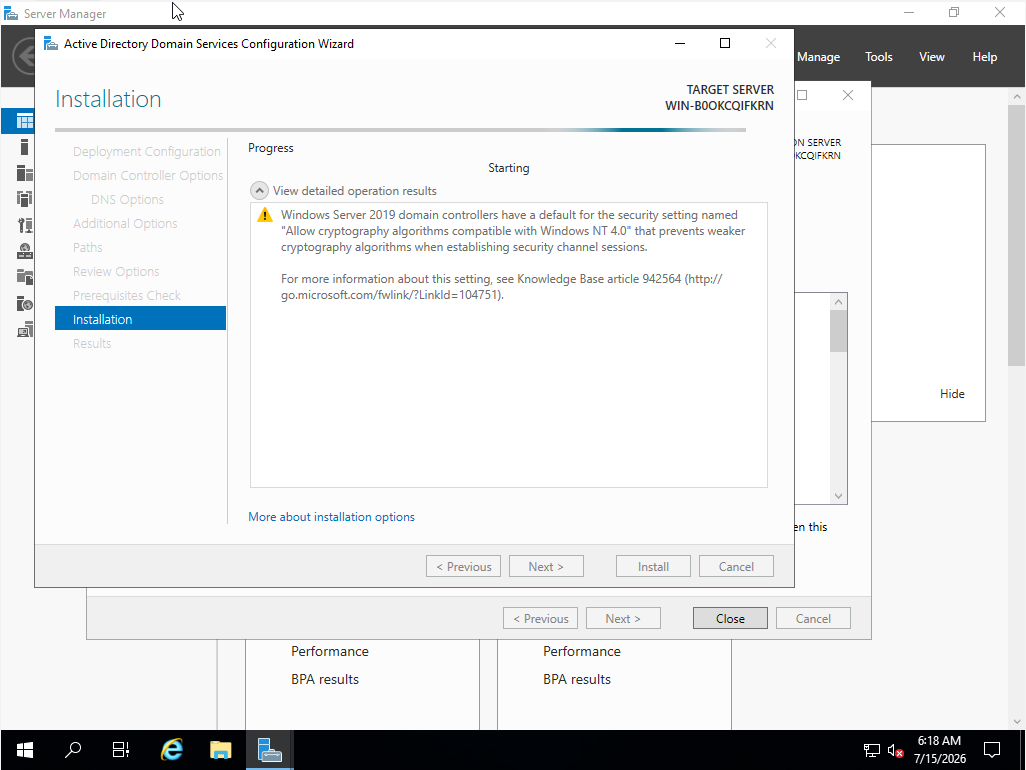Screen dimensions: 1026x770
Task: Open More about installation options link
Action: tap(331, 517)
